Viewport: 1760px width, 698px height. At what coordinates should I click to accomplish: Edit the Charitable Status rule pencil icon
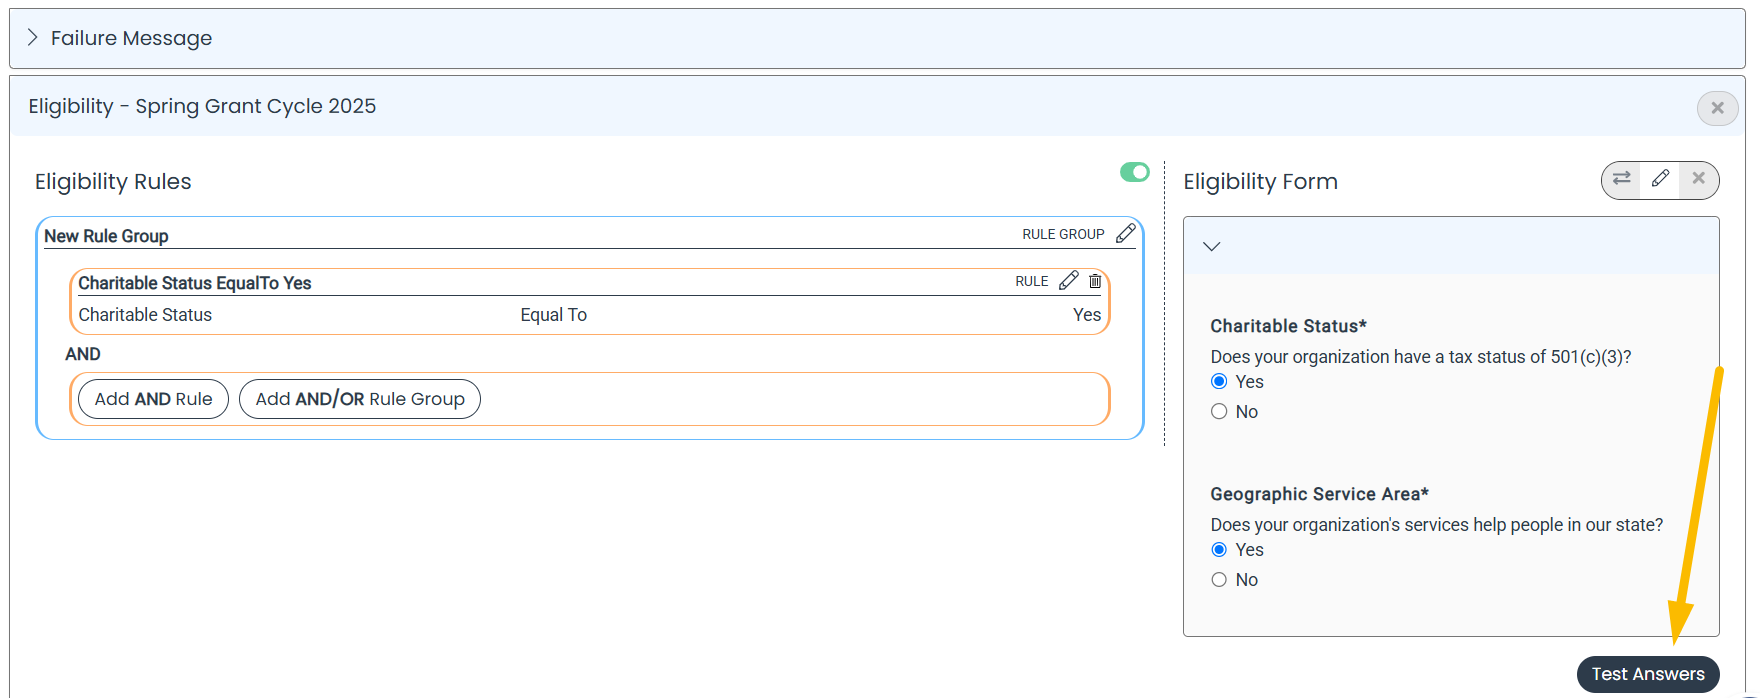point(1069,281)
